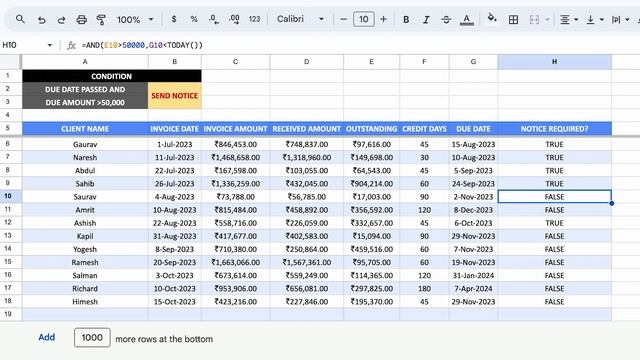The image size is (640, 360).
Task: Click the horizontal align icon
Action: click(x=565, y=19)
